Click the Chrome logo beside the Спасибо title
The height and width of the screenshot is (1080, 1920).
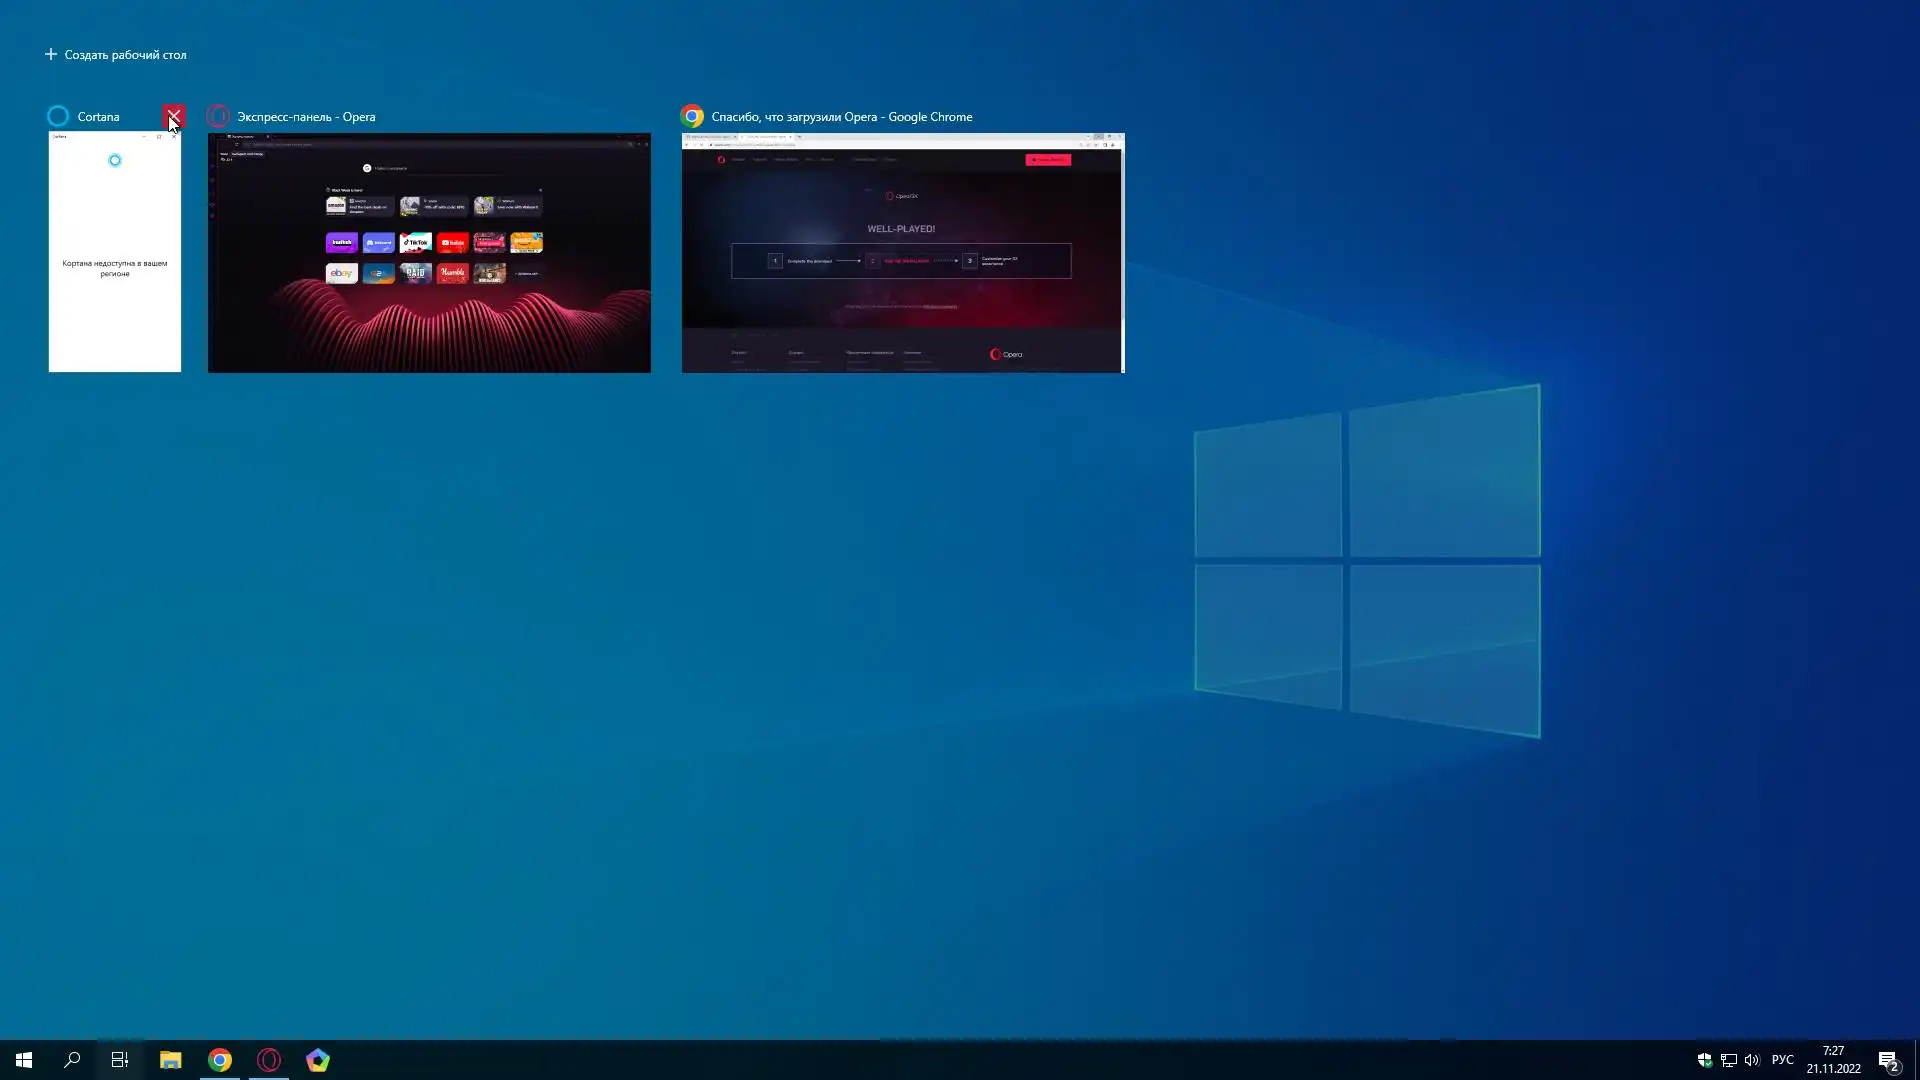pyautogui.click(x=692, y=117)
